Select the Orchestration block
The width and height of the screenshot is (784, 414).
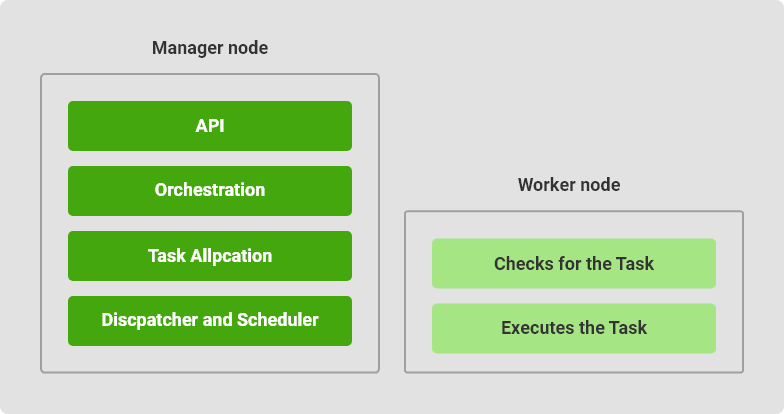(210, 191)
